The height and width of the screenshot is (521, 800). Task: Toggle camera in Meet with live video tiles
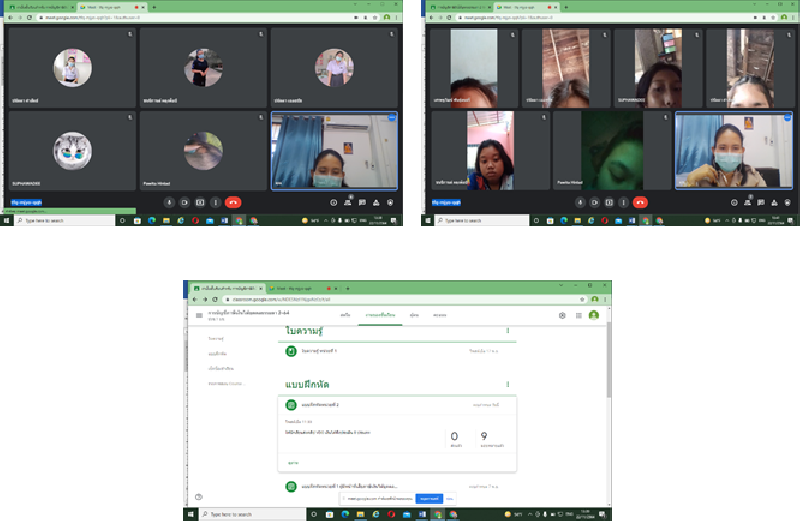[x=595, y=201]
